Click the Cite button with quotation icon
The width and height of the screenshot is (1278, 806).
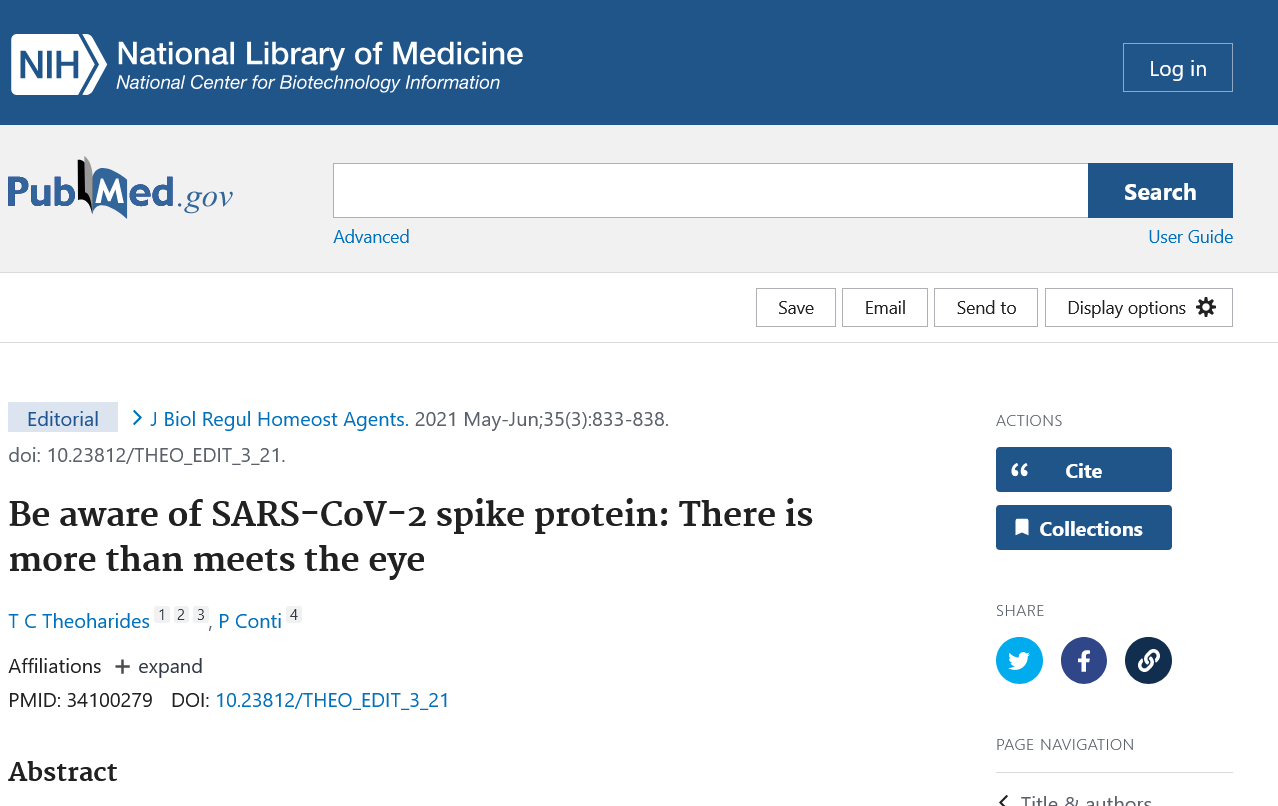[x=1083, y=469]
